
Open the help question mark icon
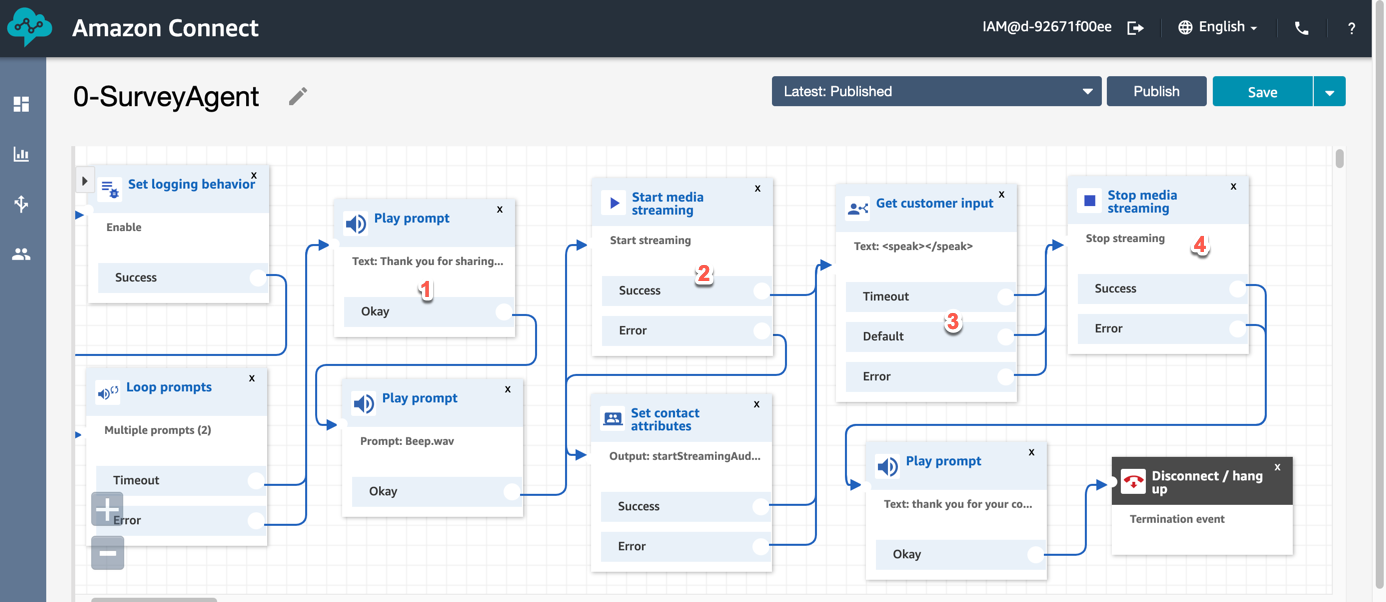pos(1351,28)
